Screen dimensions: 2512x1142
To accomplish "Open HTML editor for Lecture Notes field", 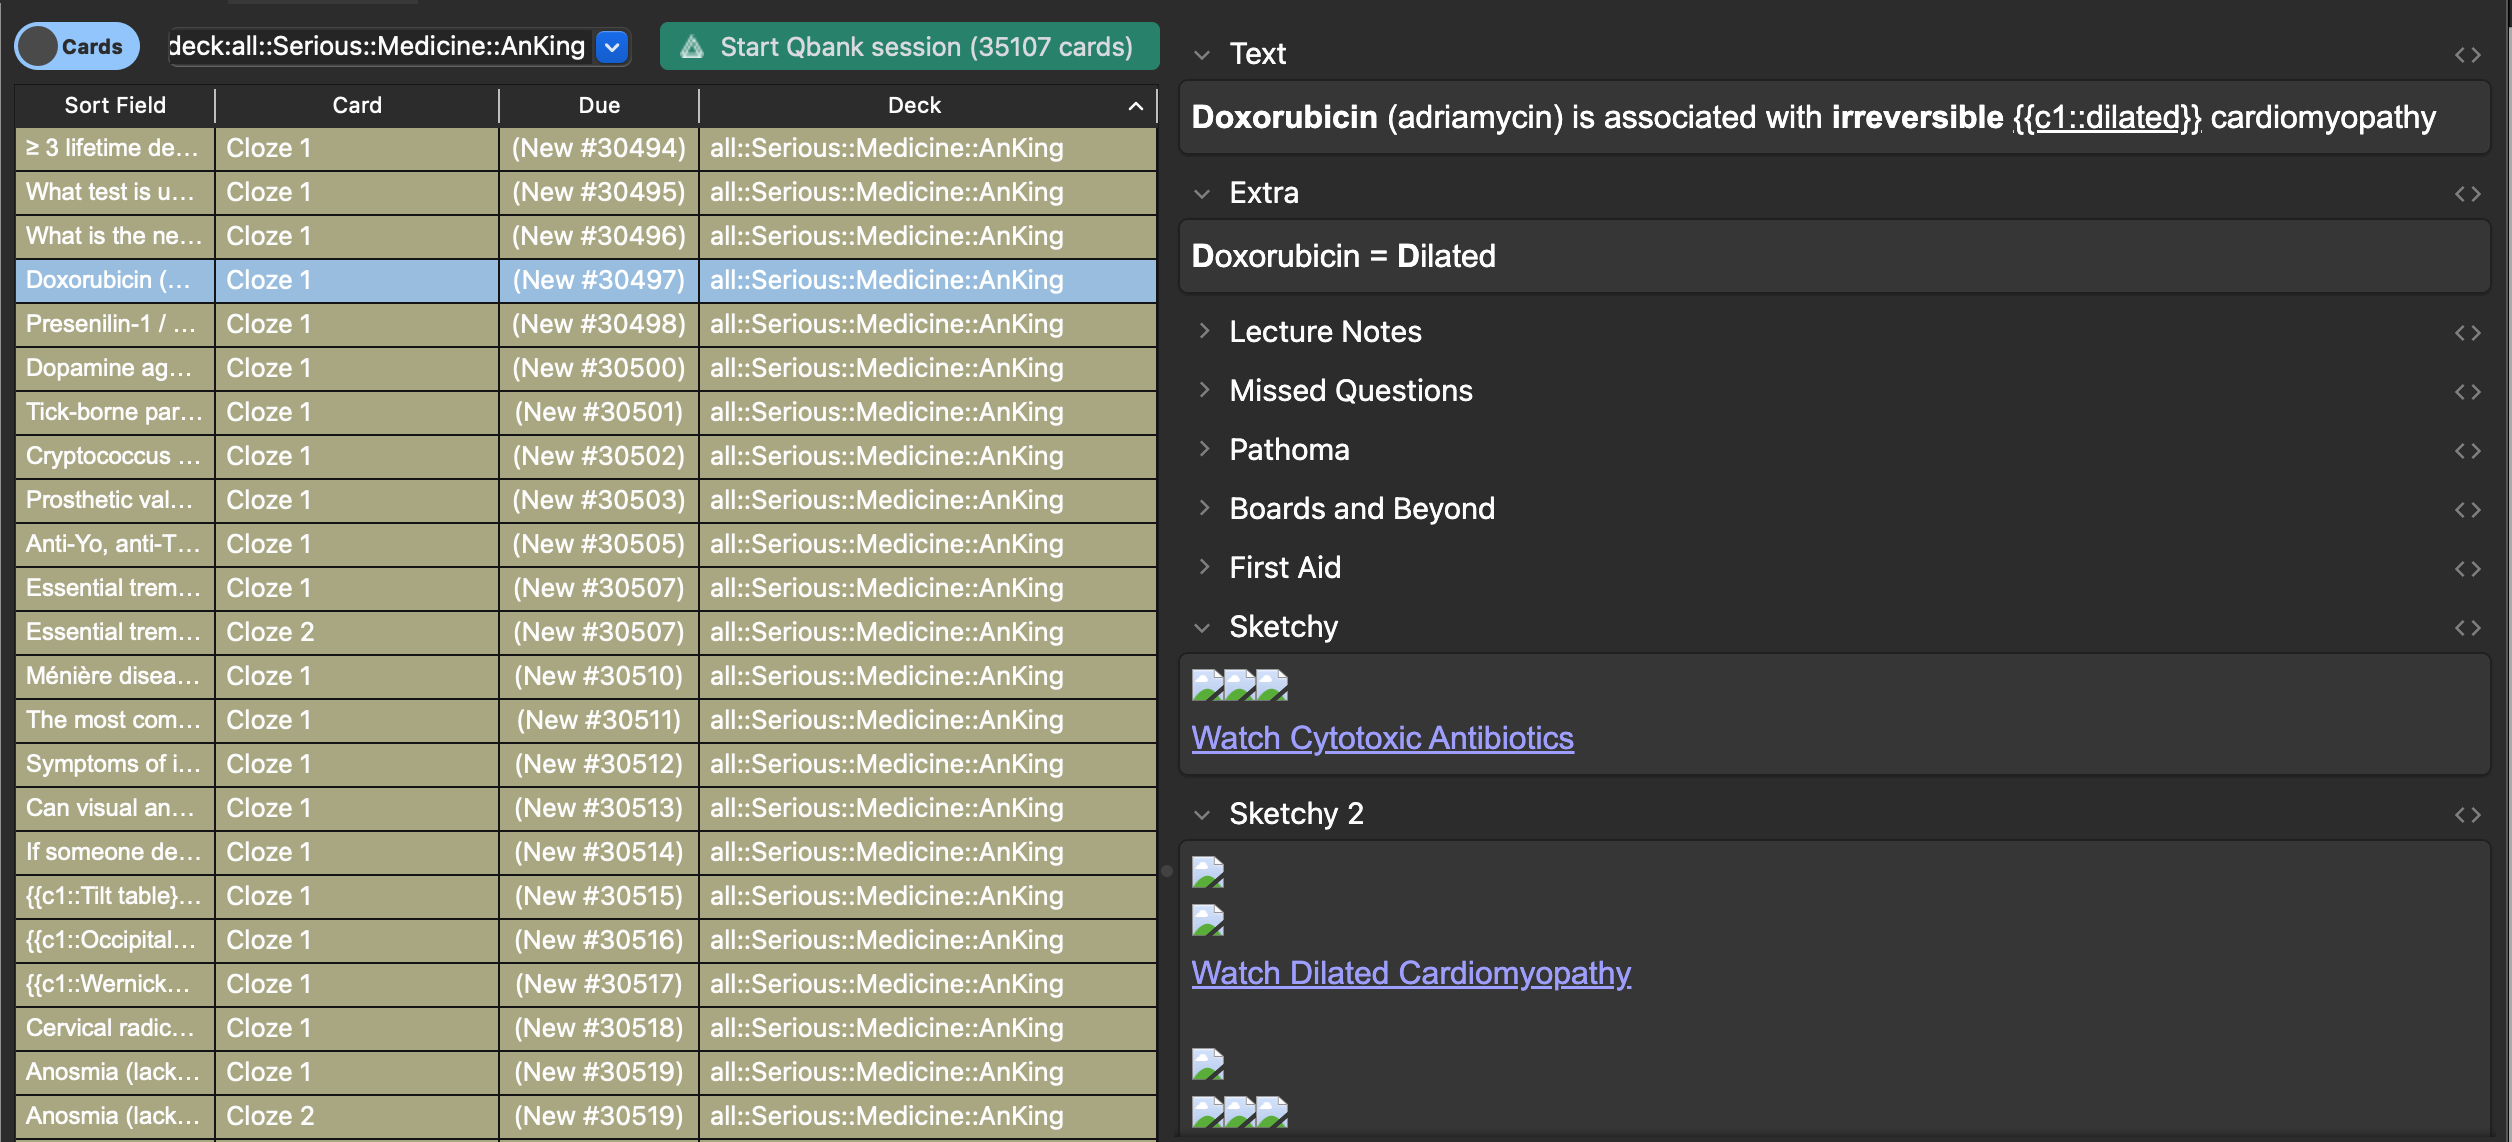I will [2467, 333].
